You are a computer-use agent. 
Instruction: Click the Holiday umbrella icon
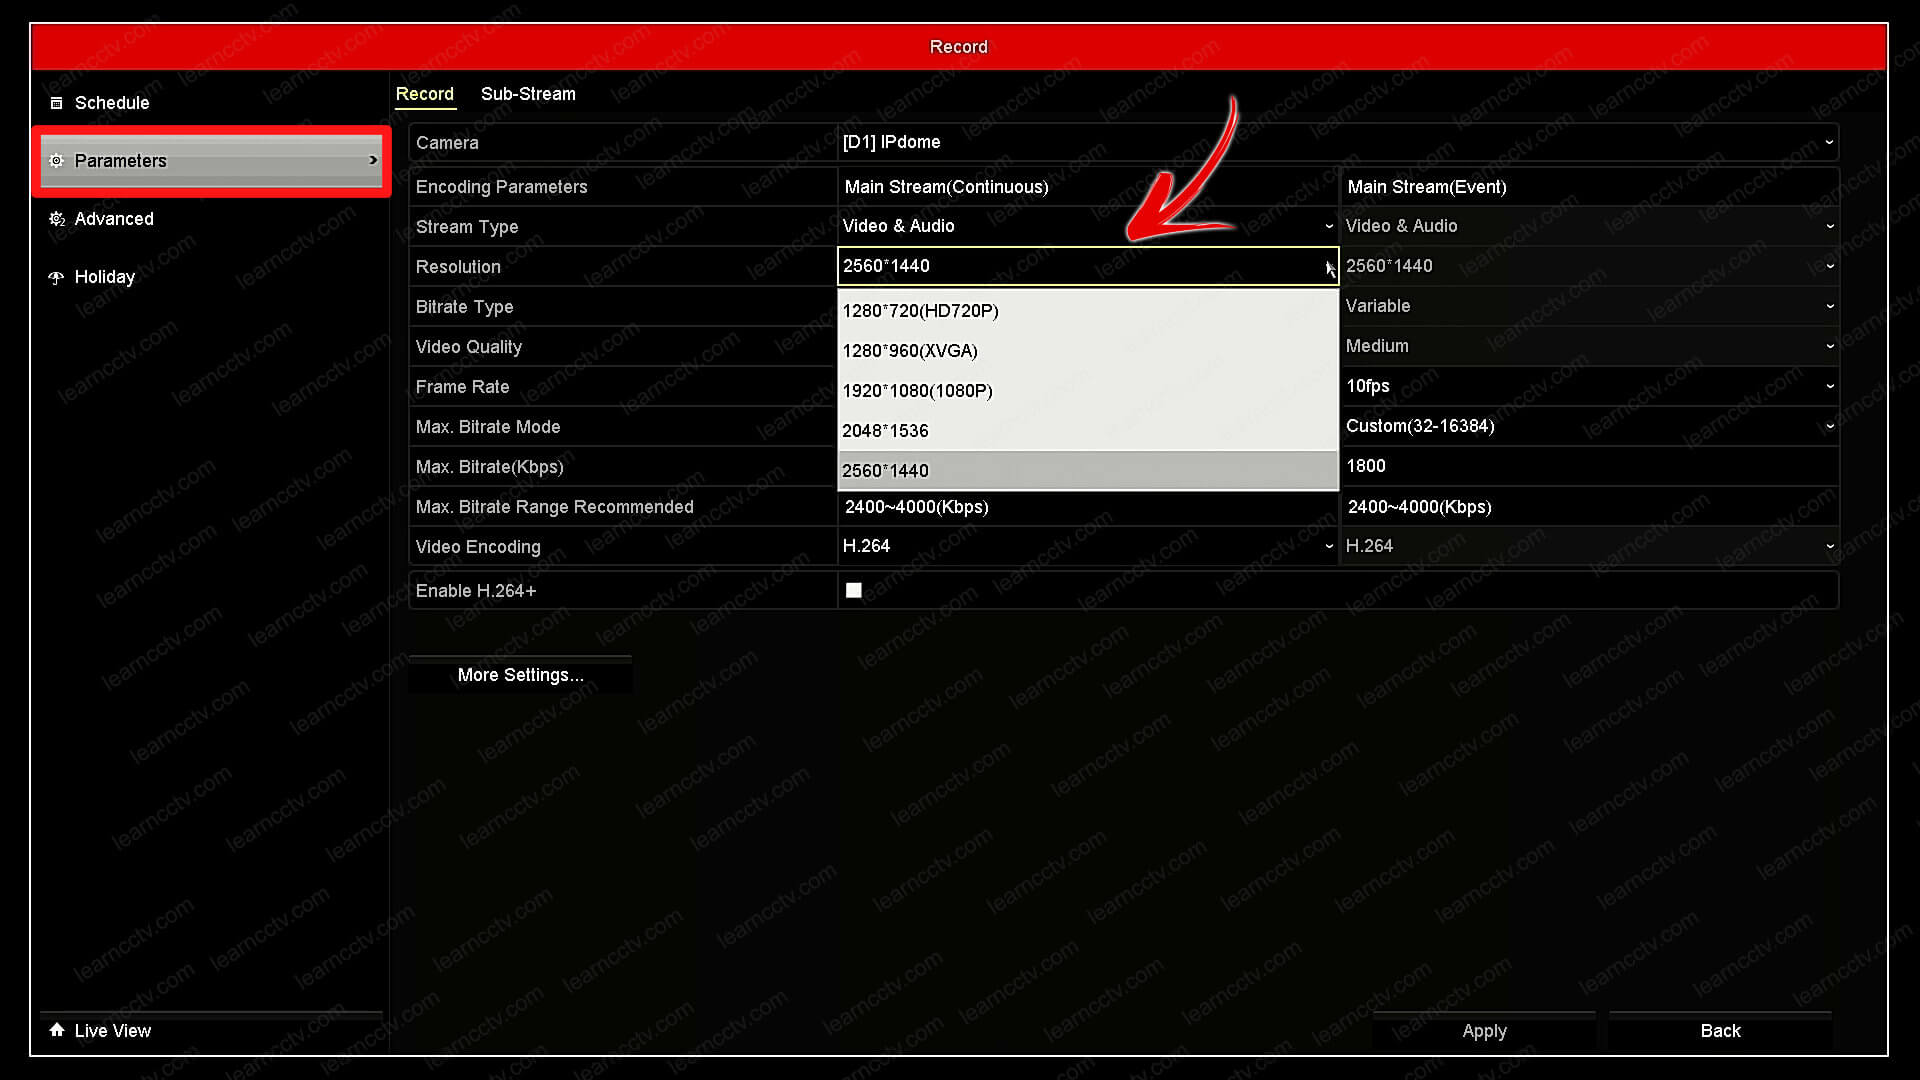57,278
